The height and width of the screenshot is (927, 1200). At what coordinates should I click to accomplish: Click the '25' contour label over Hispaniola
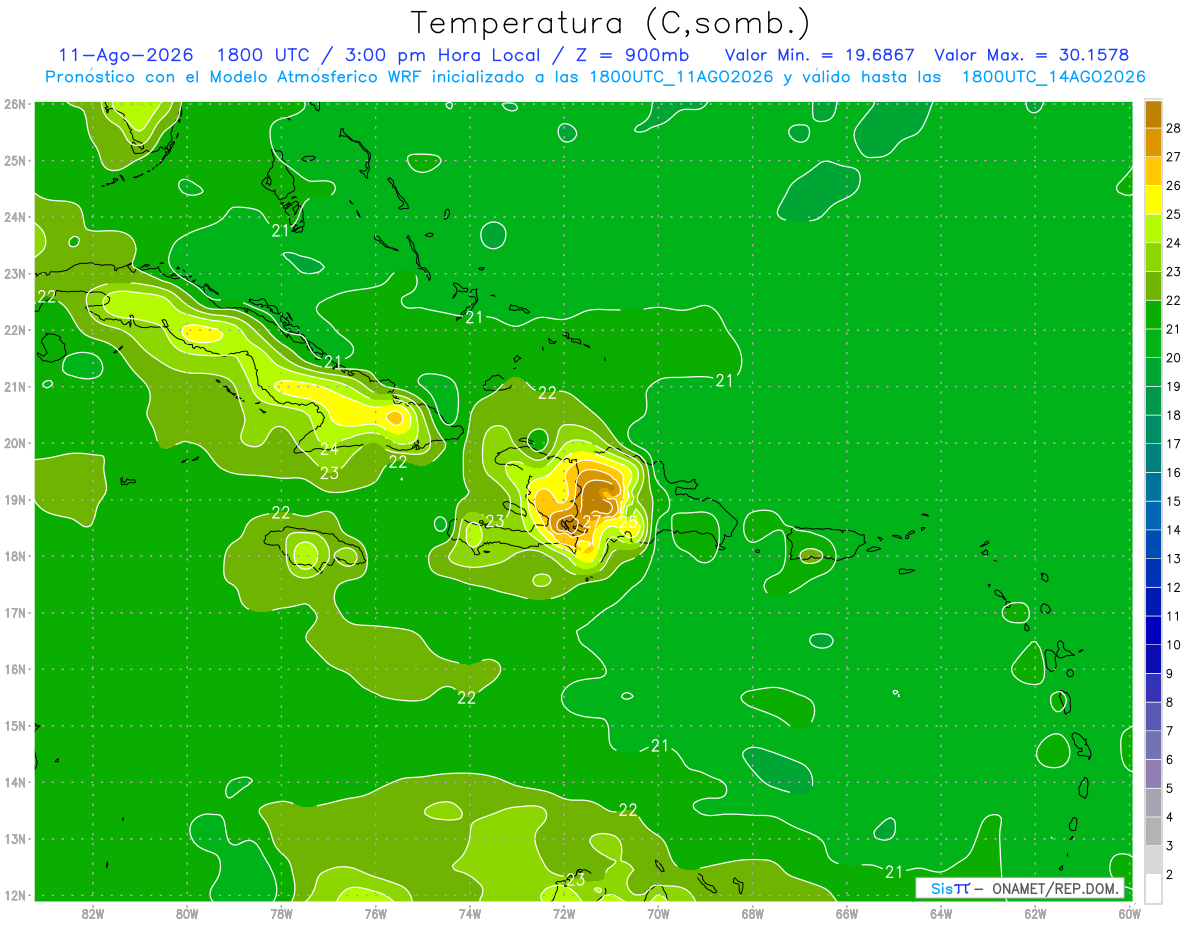tap(628, 521)
